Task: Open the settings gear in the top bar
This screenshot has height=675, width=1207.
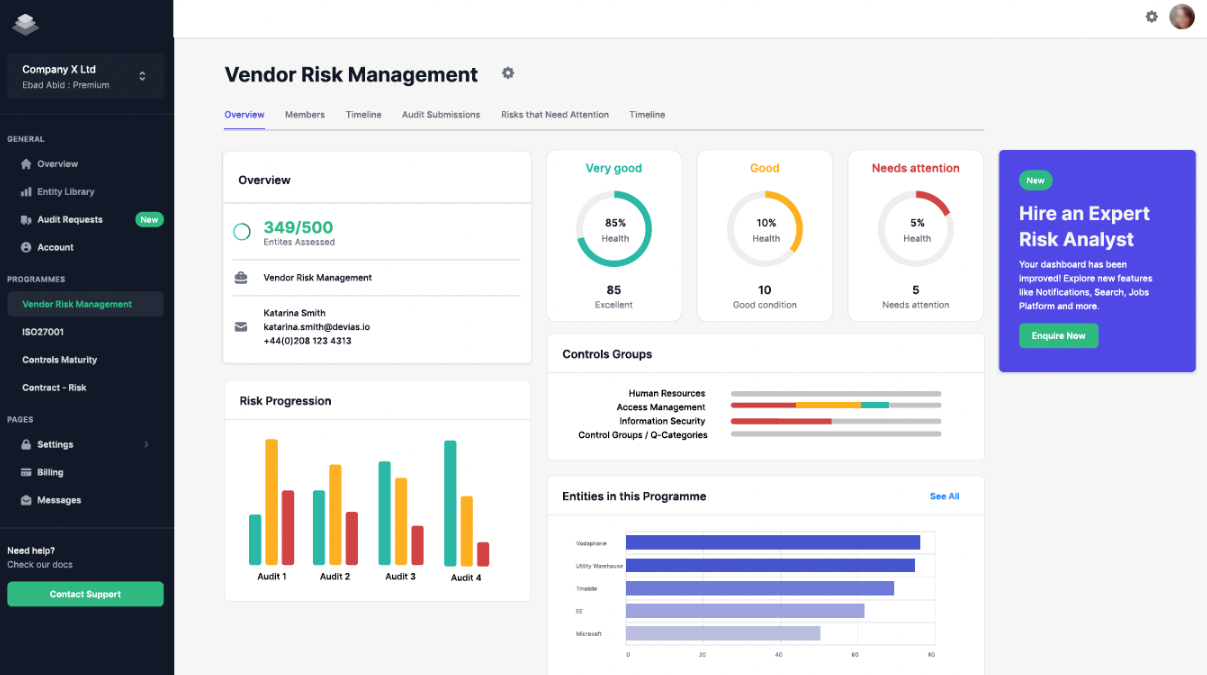Action: pos(1151,16)
